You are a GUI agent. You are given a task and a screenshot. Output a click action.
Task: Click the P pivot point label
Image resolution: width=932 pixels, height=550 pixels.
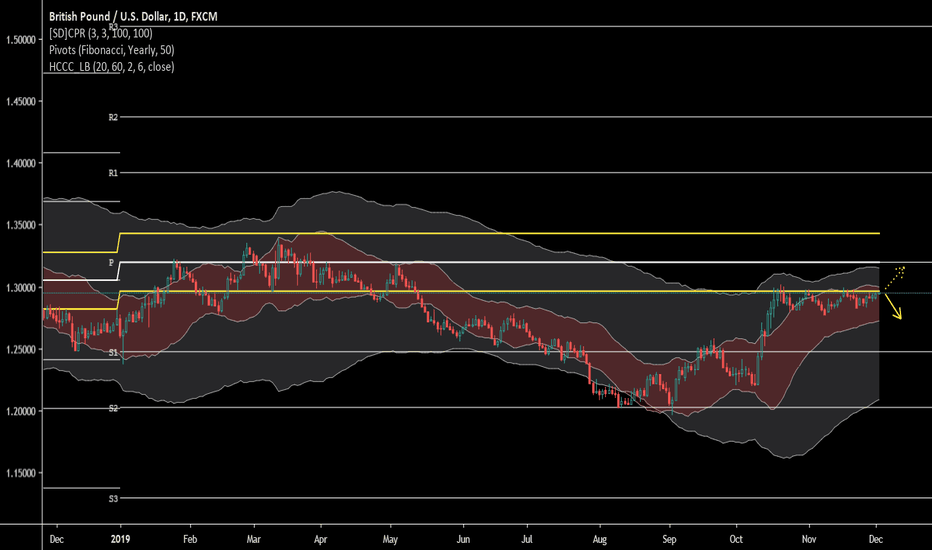(x=113, y=261)
